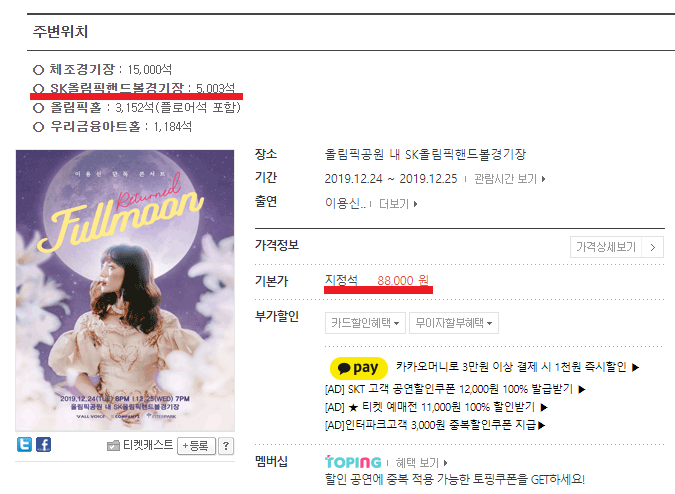Open 인터파크고객 3,000원 중복할인쿠폰 link
The image size is (675, 494).
tap(435, 425)
